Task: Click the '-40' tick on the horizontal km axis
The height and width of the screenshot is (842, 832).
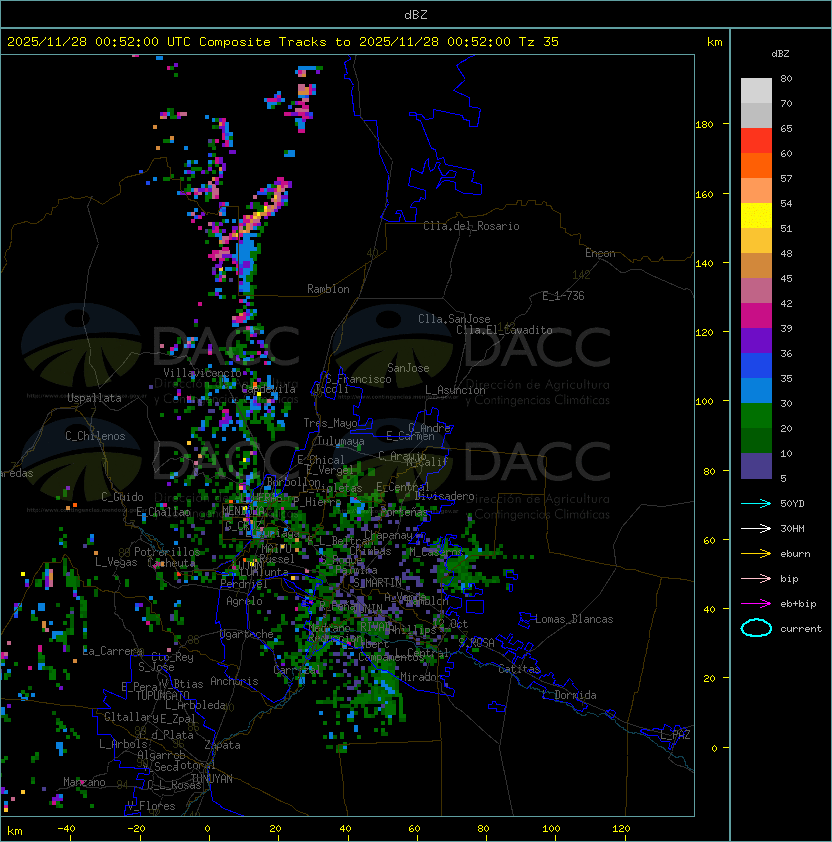Action: (67, 829)
